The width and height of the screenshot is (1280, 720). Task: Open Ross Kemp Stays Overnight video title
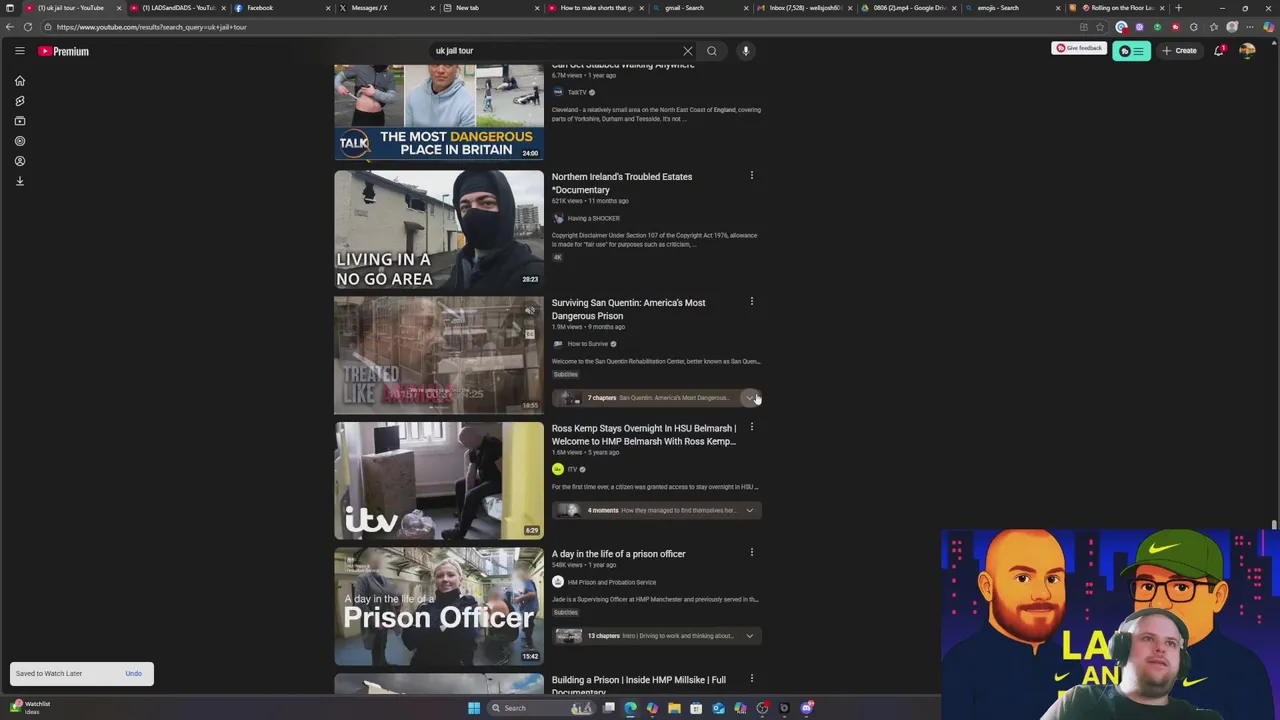point(644,435)
